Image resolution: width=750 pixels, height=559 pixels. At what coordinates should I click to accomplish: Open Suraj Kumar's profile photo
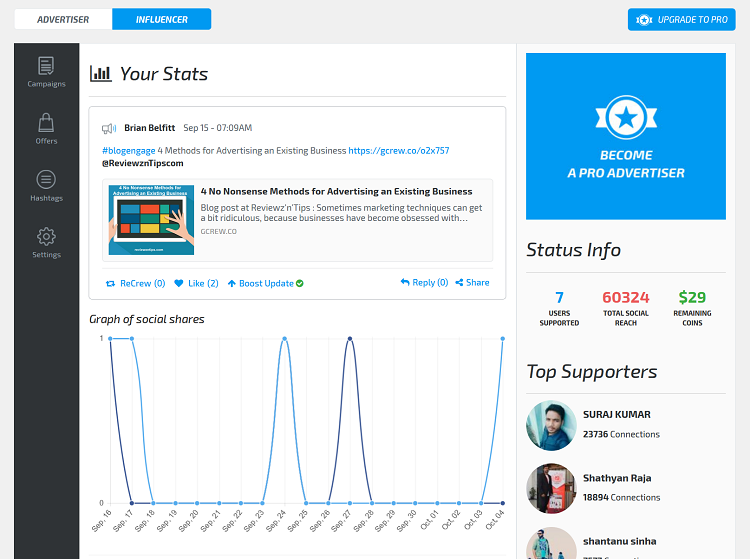coord(551,425)
